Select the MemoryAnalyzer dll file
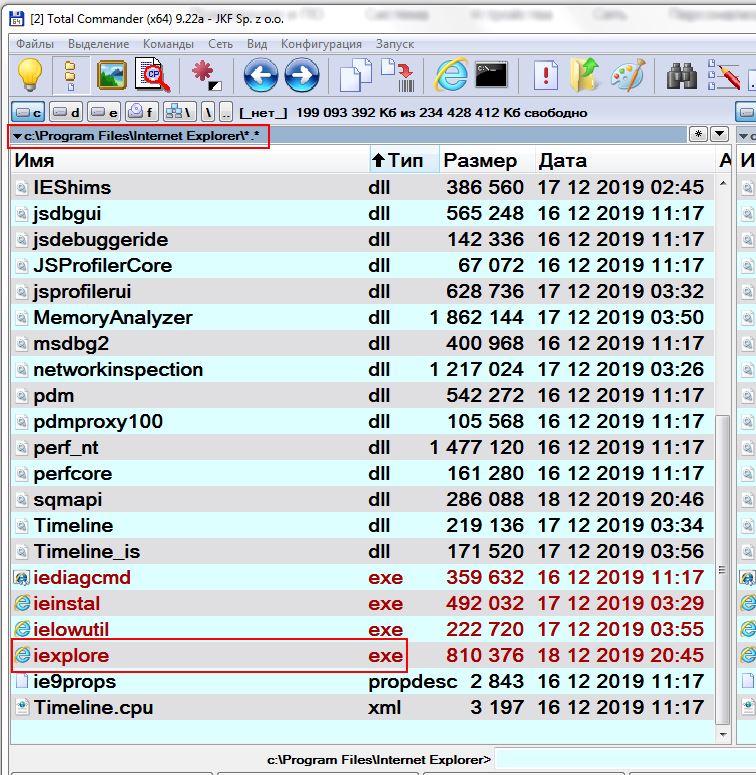Viewport: 756px width, 775px height. (x=362, y=317)
